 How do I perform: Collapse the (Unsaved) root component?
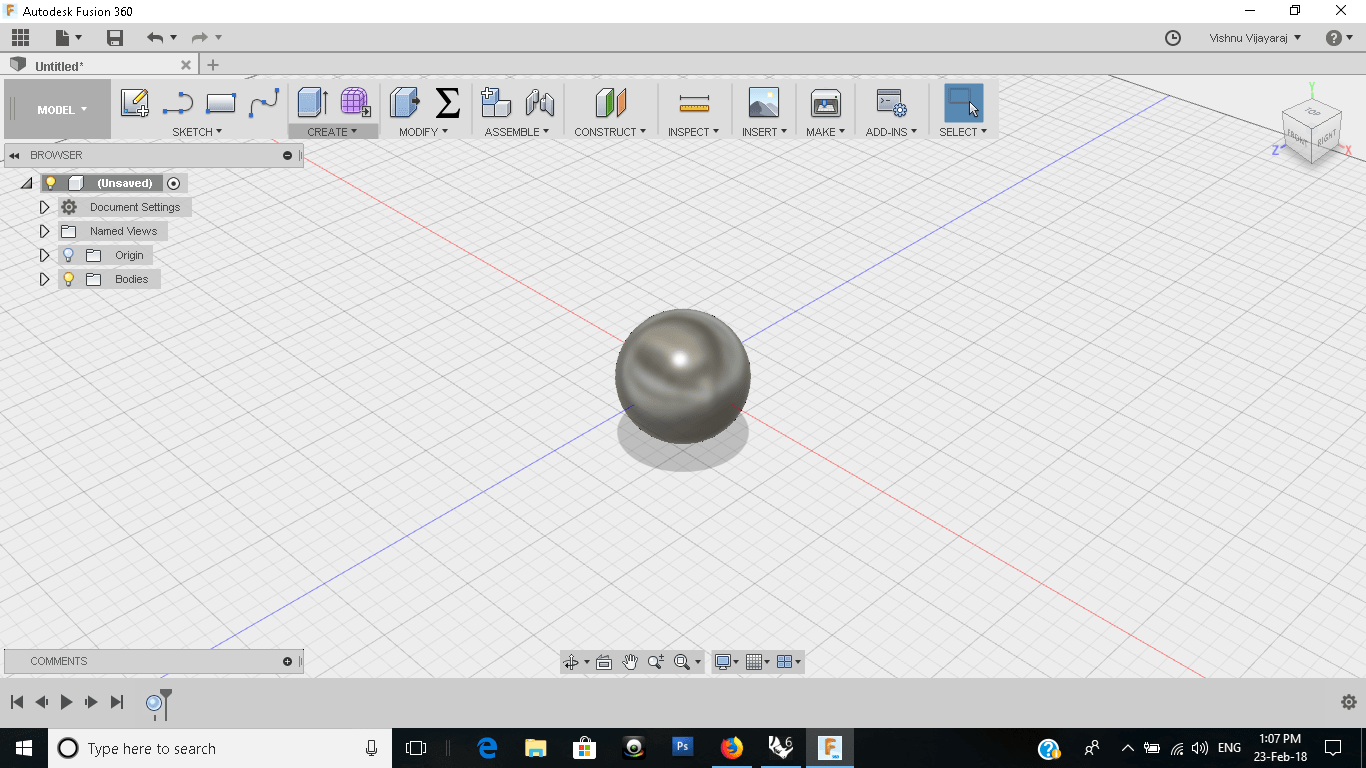[26, 184]
